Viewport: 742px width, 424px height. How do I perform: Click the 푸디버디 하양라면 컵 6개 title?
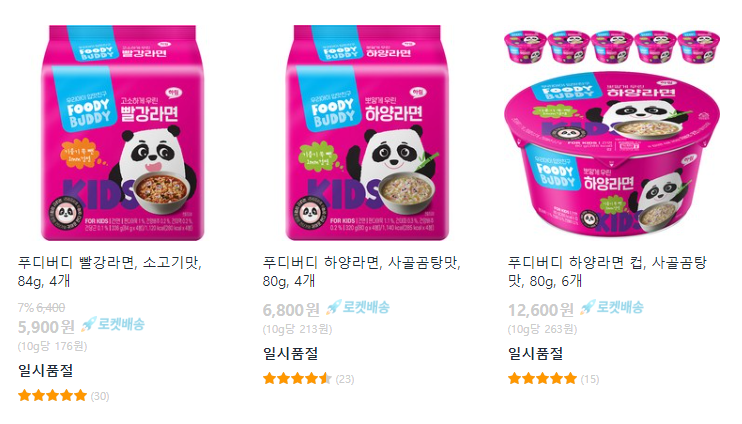[607, 272]
